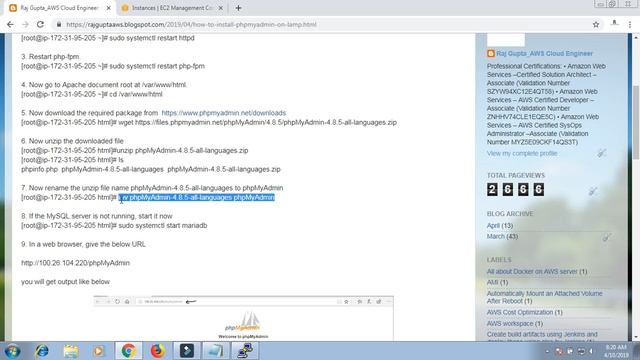Open AWS workspace (1) label link

tap(515, 324)
